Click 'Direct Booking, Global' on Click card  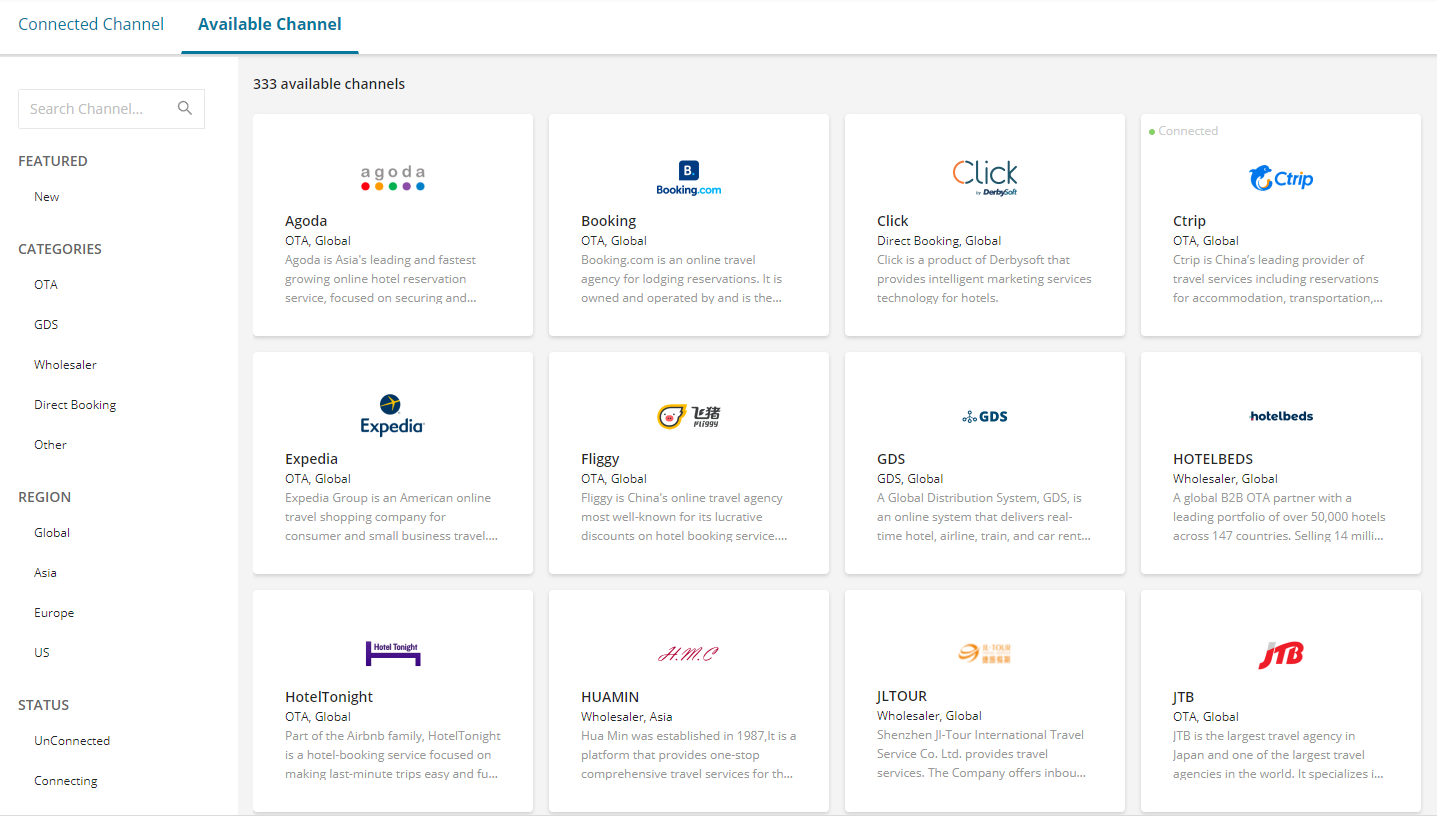tap(939, 241)
